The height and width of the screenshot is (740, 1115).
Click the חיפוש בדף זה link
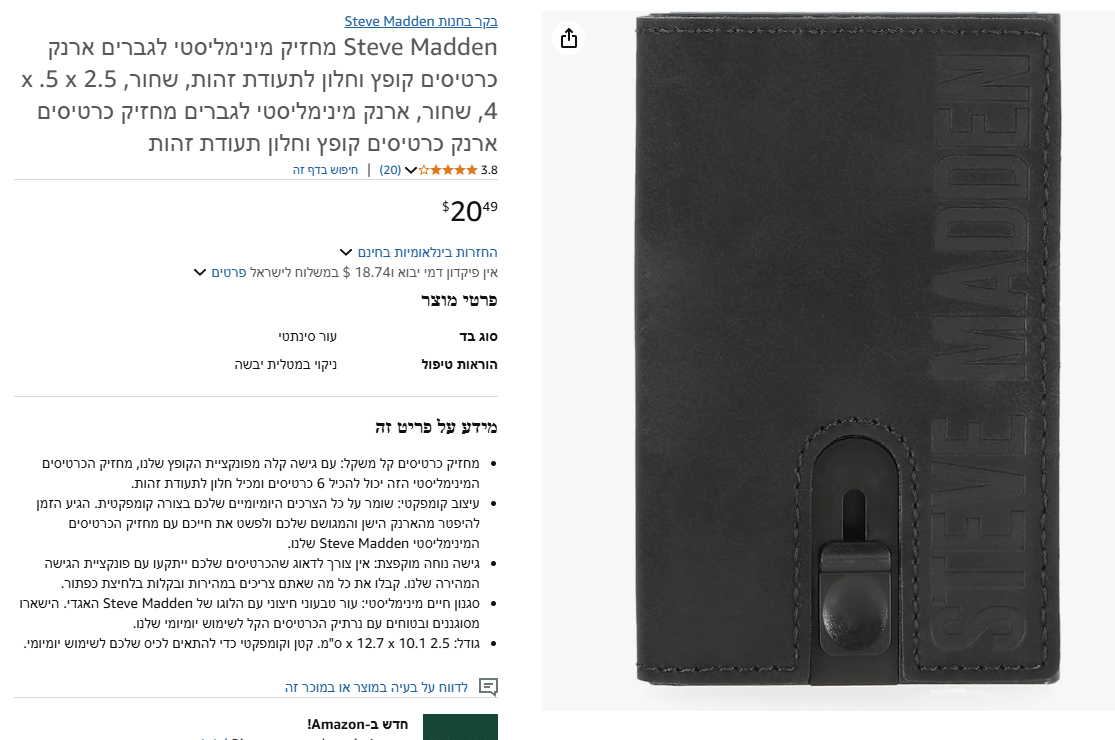click(x=325, y=170)
